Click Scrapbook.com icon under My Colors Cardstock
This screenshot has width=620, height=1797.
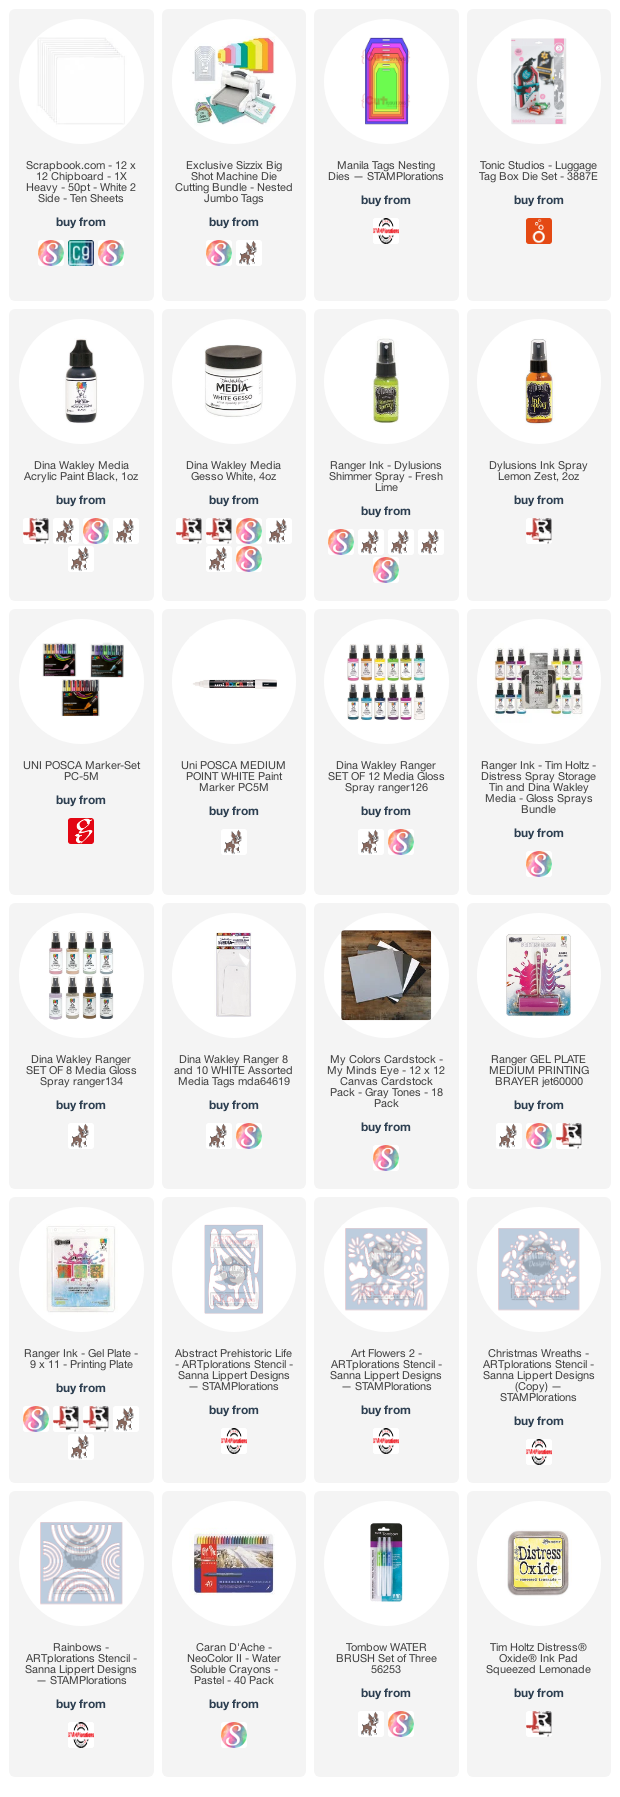pyautogui.click(x=386, y=1158)
